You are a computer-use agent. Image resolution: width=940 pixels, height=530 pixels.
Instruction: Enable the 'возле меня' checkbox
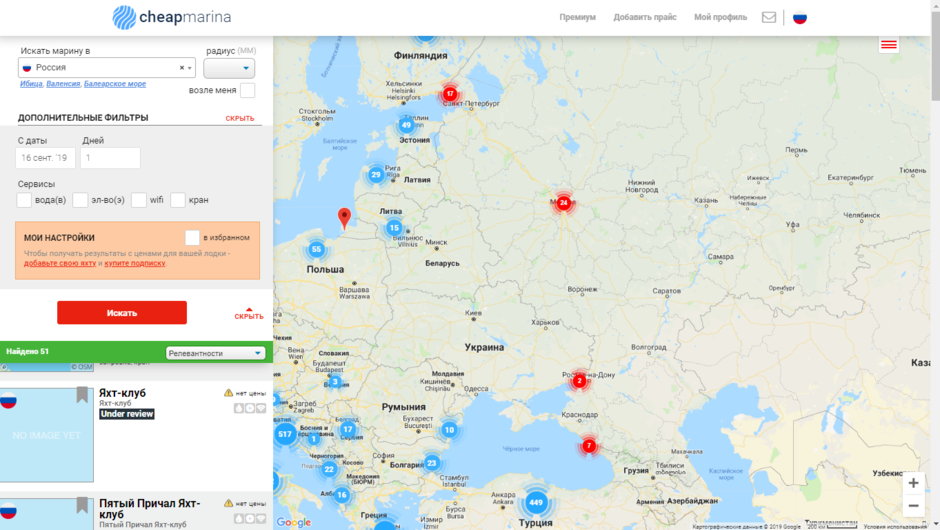click(x=247, y=91)
